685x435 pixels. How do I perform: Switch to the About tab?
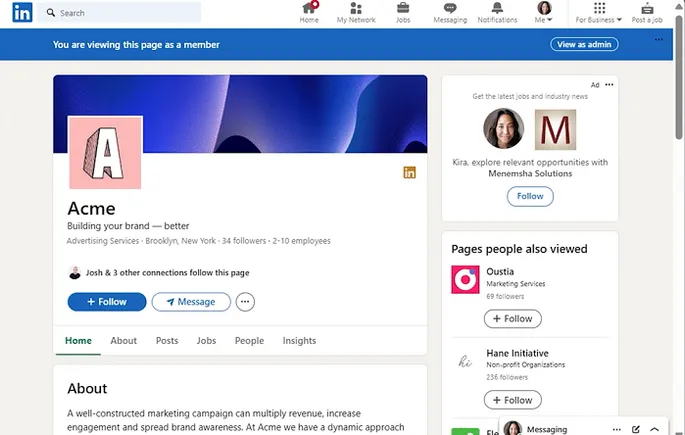123,341
